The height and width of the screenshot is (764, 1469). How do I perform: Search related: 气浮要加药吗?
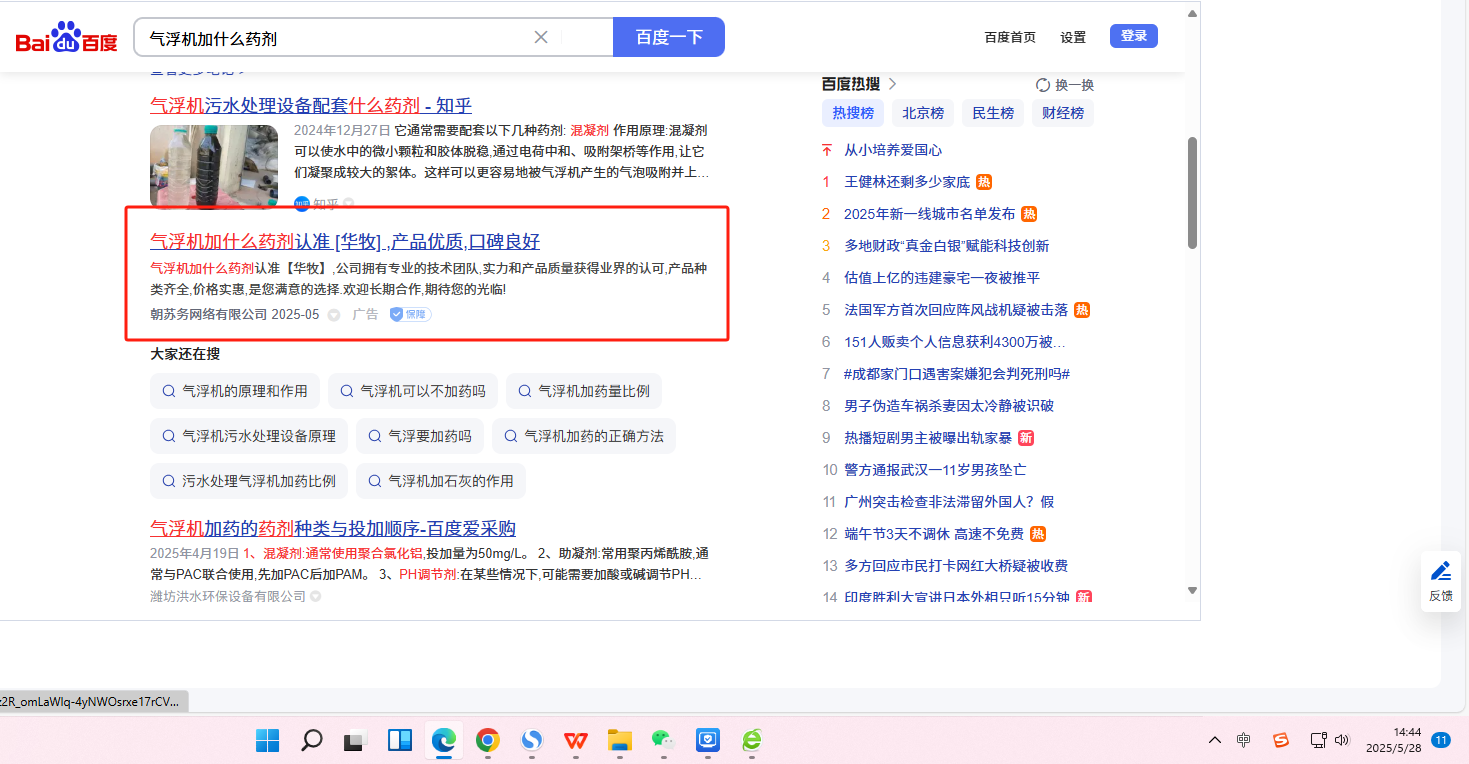point(420,436)
